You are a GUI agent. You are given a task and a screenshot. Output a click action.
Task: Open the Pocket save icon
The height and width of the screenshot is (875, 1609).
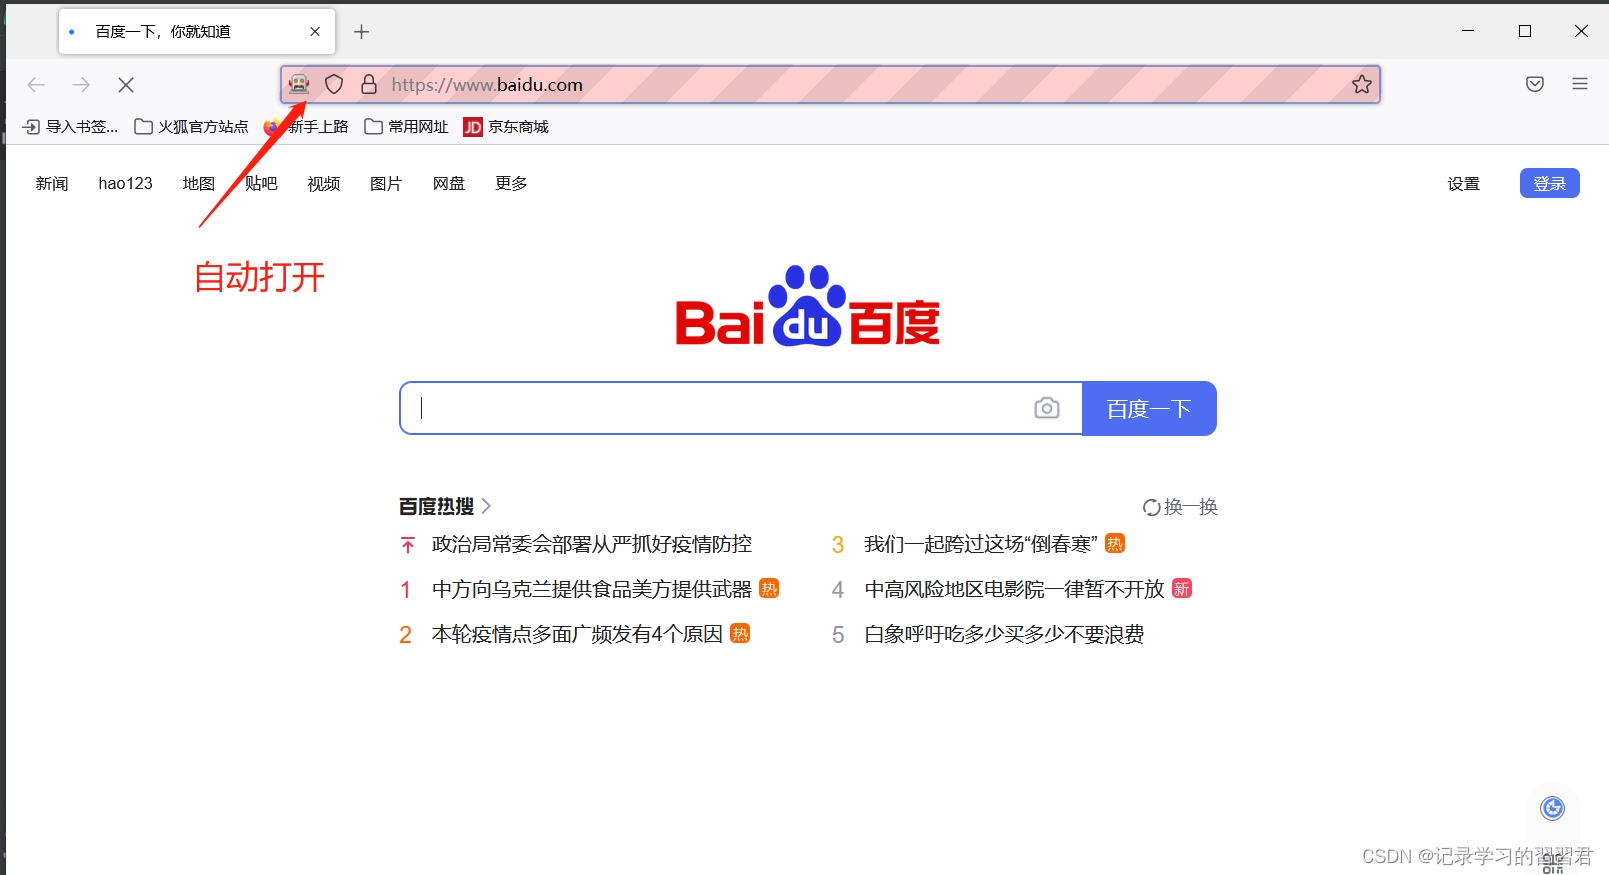pyautogui.click(x=1535, y=84)
